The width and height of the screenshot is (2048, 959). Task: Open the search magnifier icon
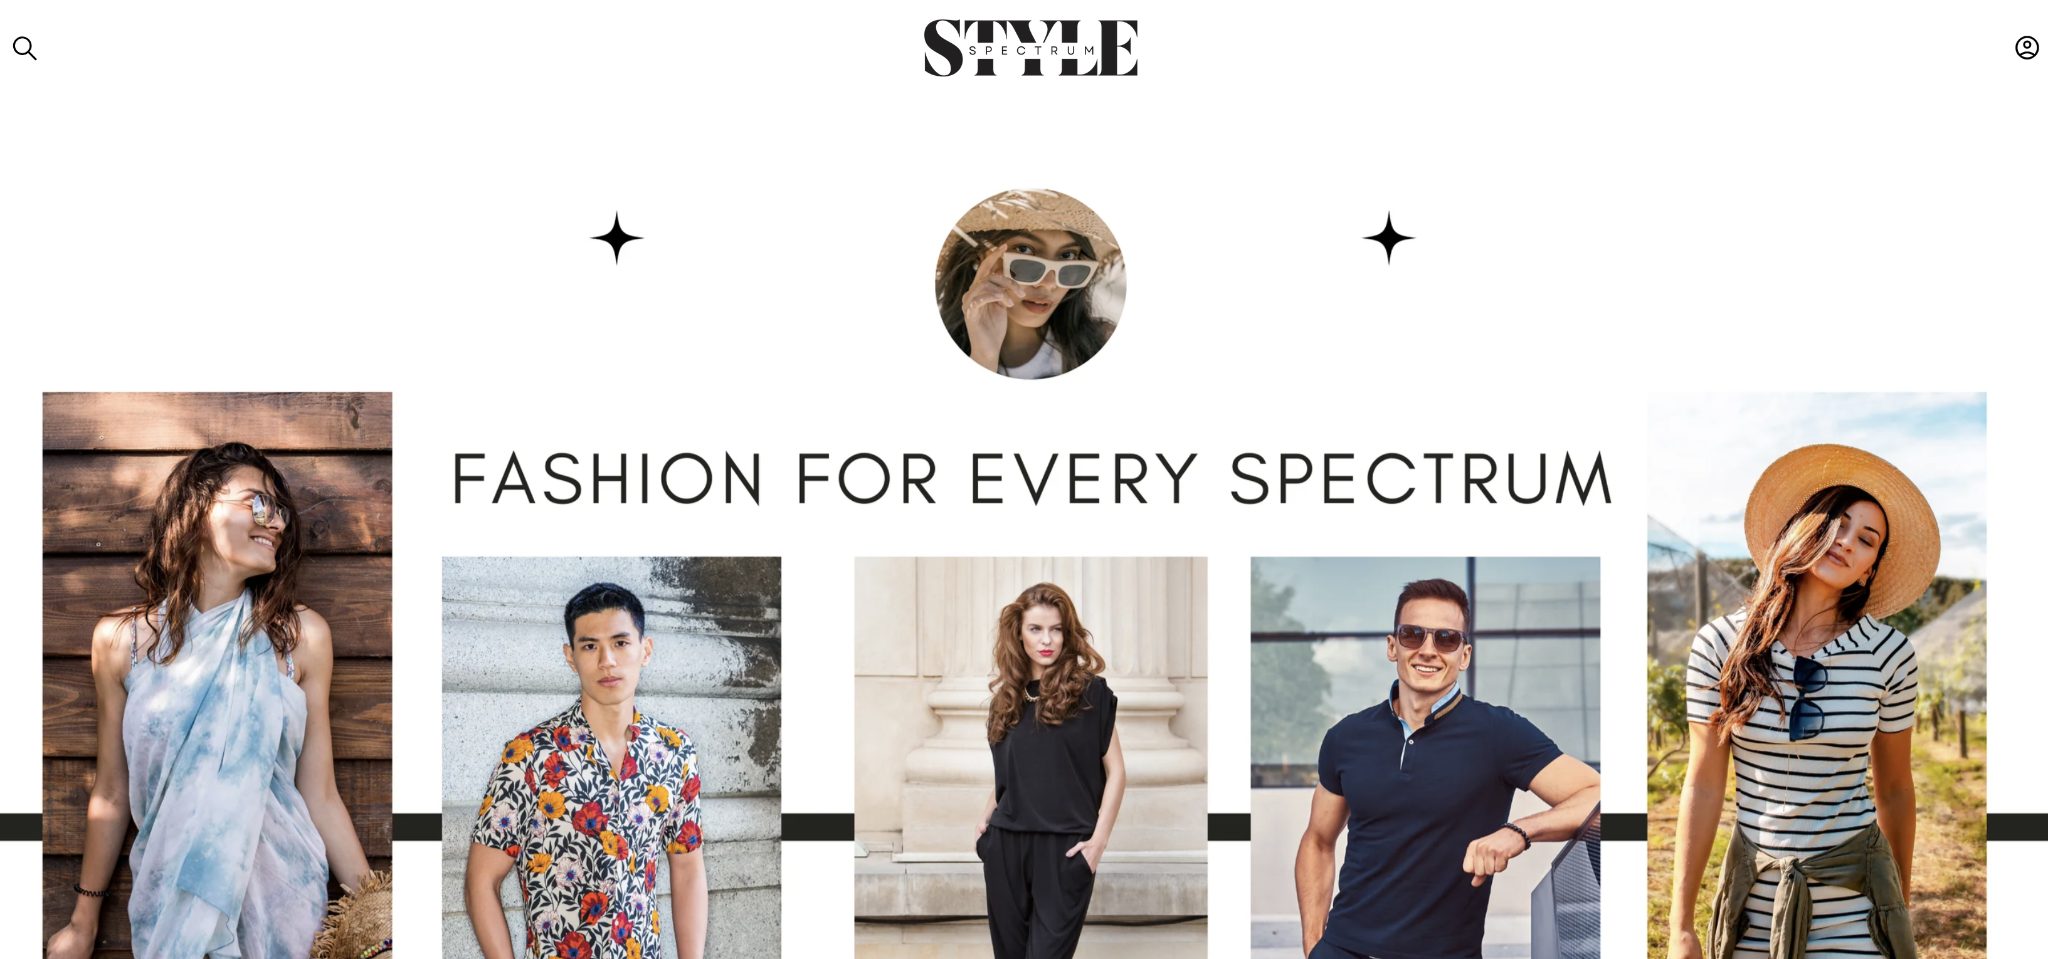24,48
